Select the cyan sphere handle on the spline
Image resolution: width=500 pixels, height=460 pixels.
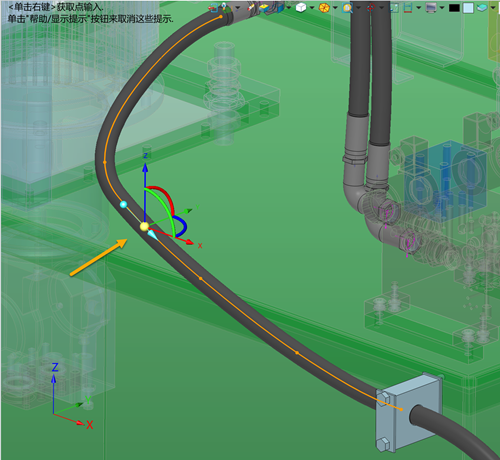pos(123,204)
